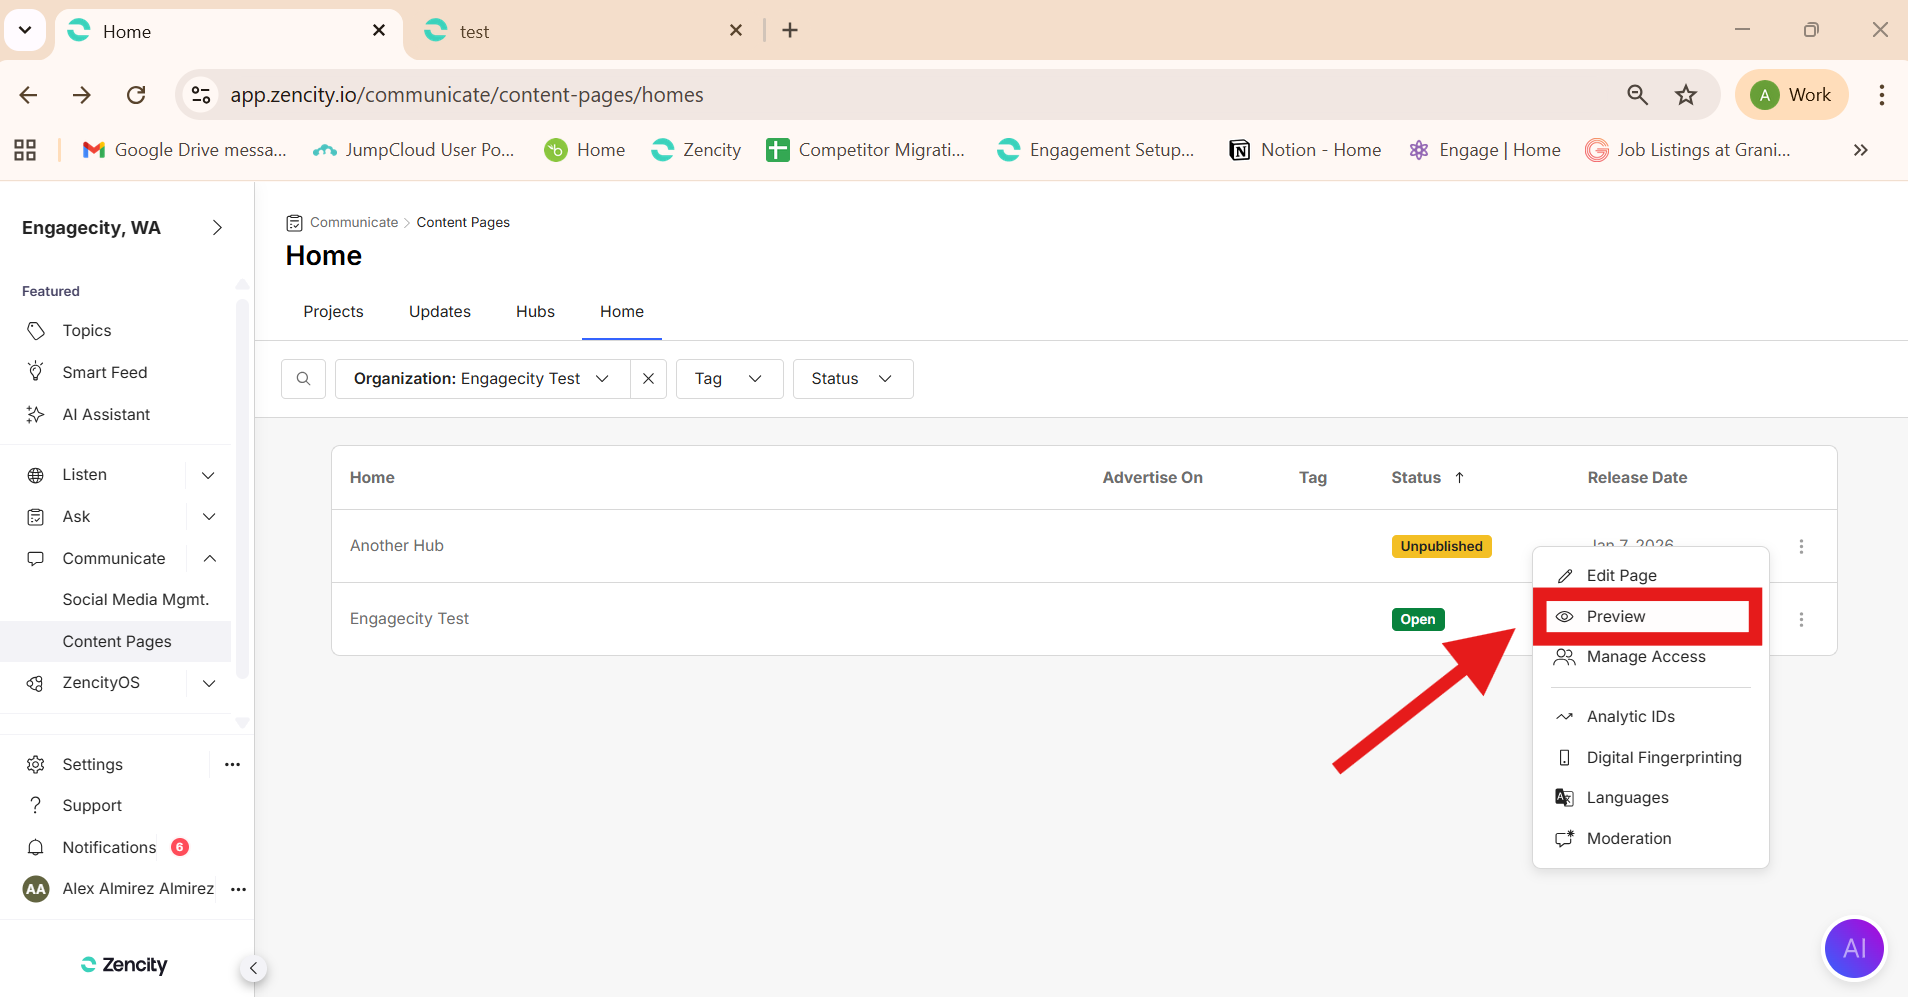
Task: Choose Manage Access in the context menu
Action: click(x=1645, y=657)
